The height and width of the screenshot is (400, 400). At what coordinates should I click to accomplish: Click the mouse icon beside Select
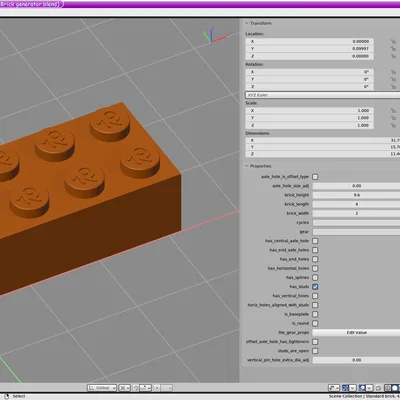(x=7, y=396)
